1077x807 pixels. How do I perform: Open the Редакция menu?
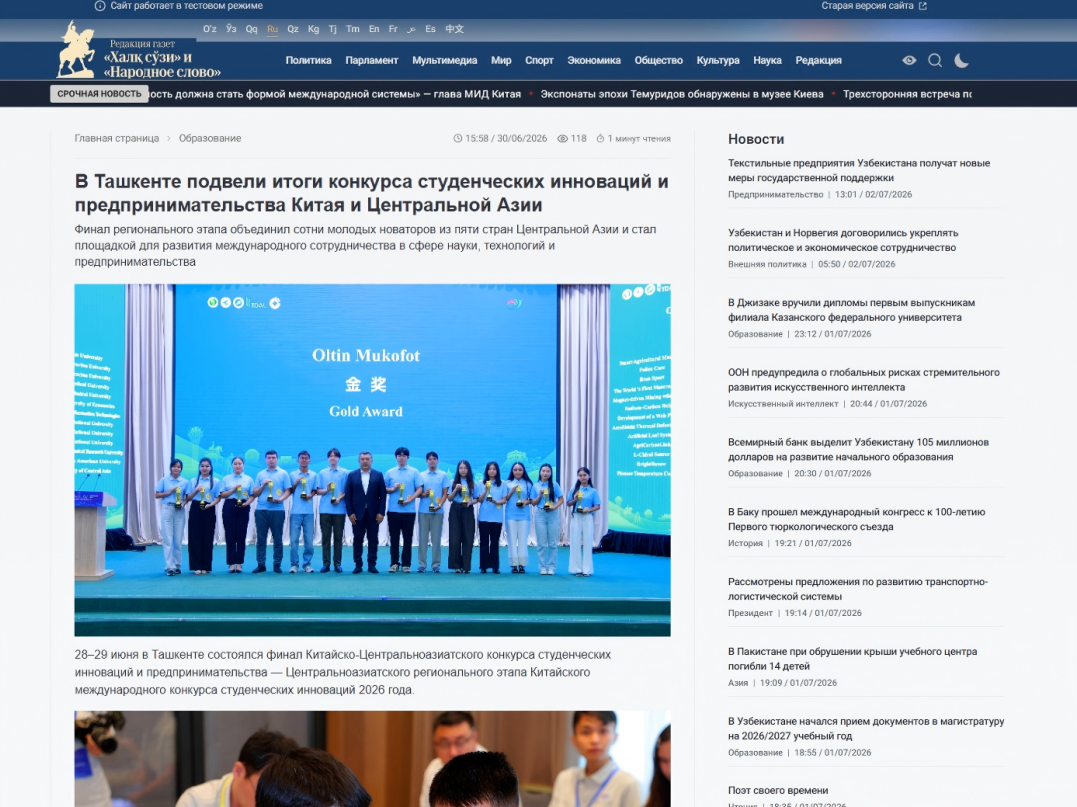pos(818,60)
